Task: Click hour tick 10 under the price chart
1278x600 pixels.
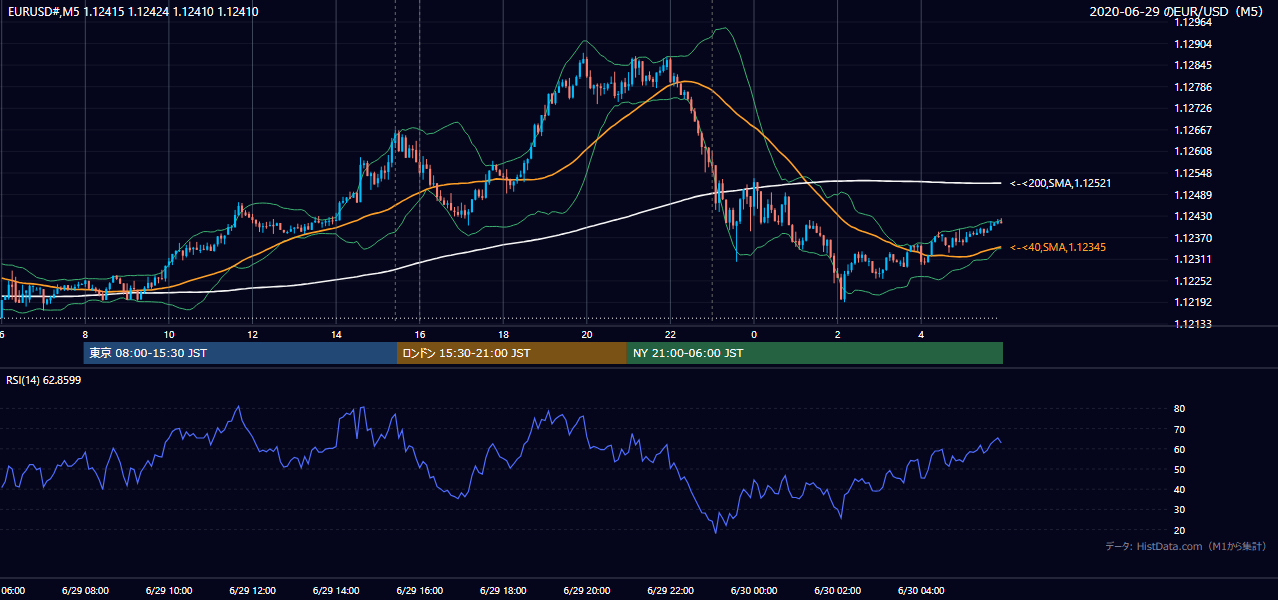Action: coord(169,334)
